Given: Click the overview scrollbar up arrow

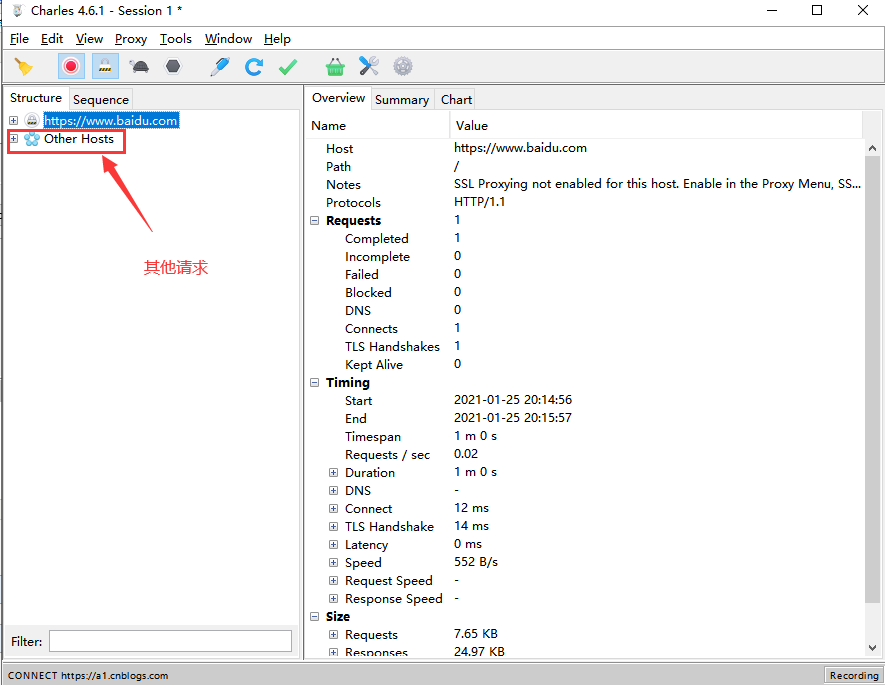Looking at the screenshot, I should pyautogui.click(x=873, y=148).
